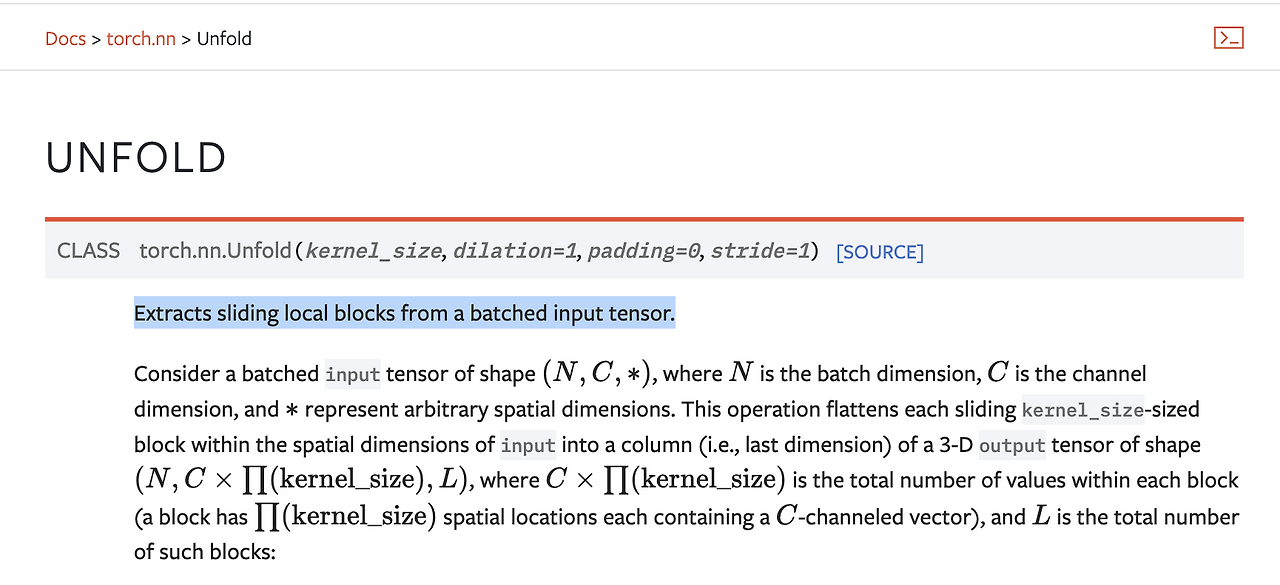Click the inline code span reading output
Viewport: 1280px width, 585px height.
tap(1012, 445)
